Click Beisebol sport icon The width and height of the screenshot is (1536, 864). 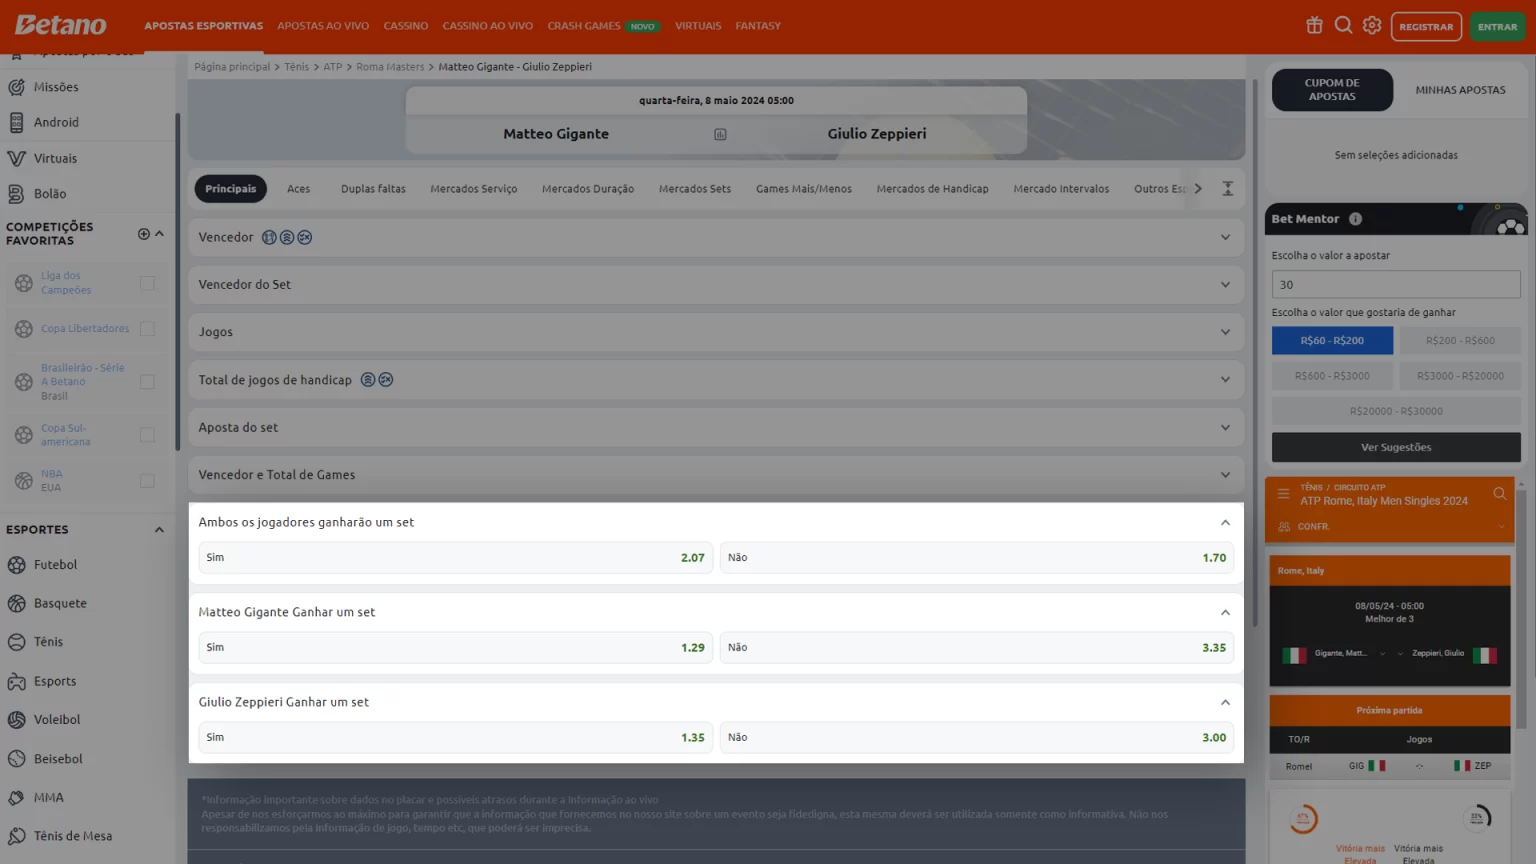pos(17,758)
